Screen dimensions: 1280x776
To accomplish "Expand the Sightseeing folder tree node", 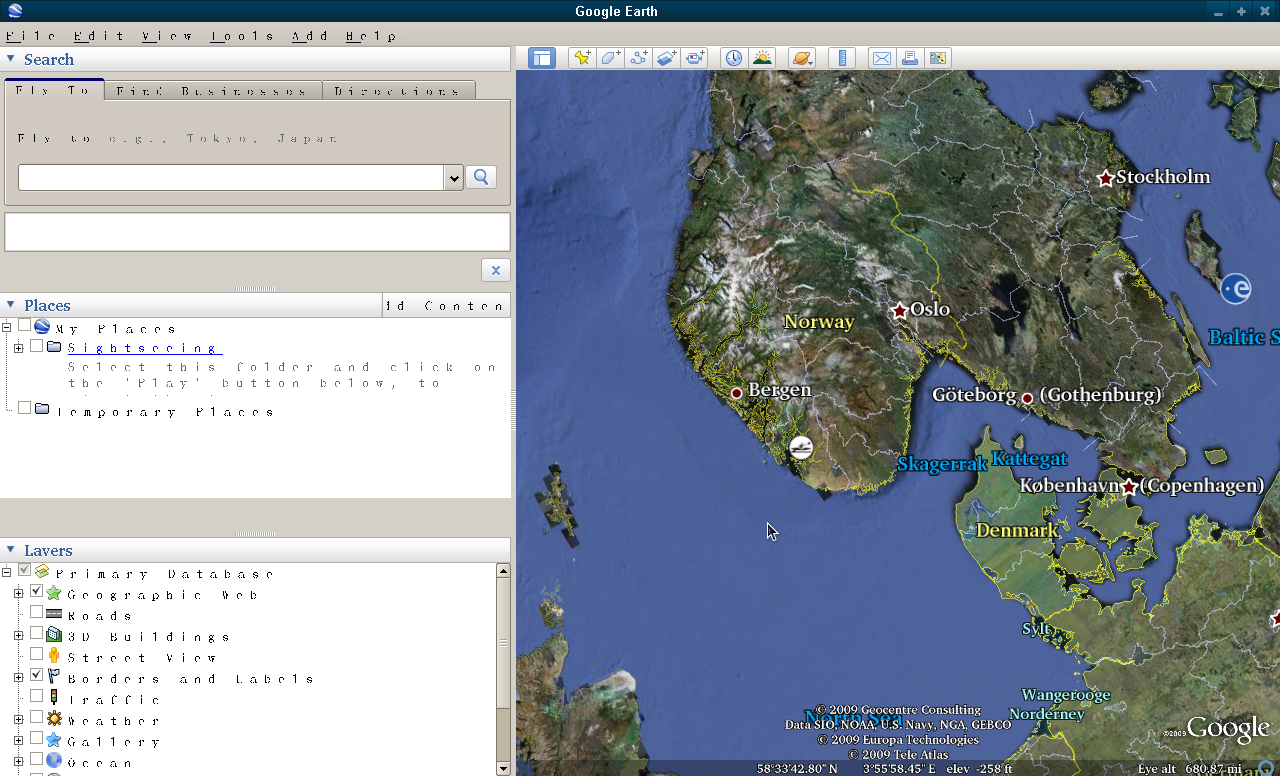I will pos(19,348).
